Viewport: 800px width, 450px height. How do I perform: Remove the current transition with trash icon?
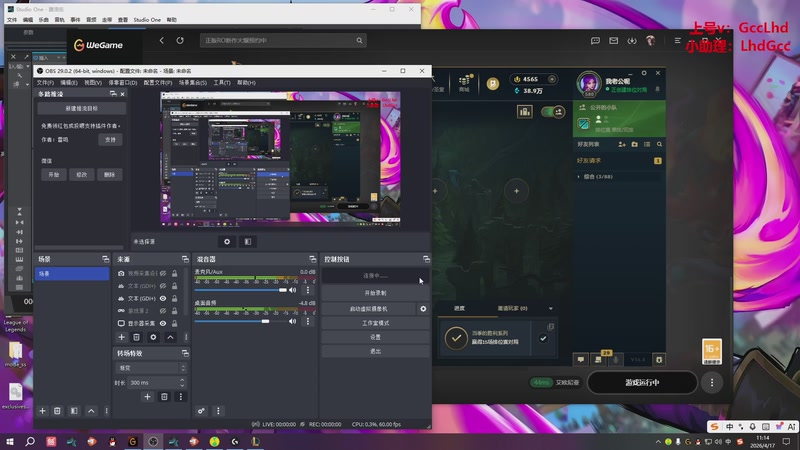click(x=164, y=396)
